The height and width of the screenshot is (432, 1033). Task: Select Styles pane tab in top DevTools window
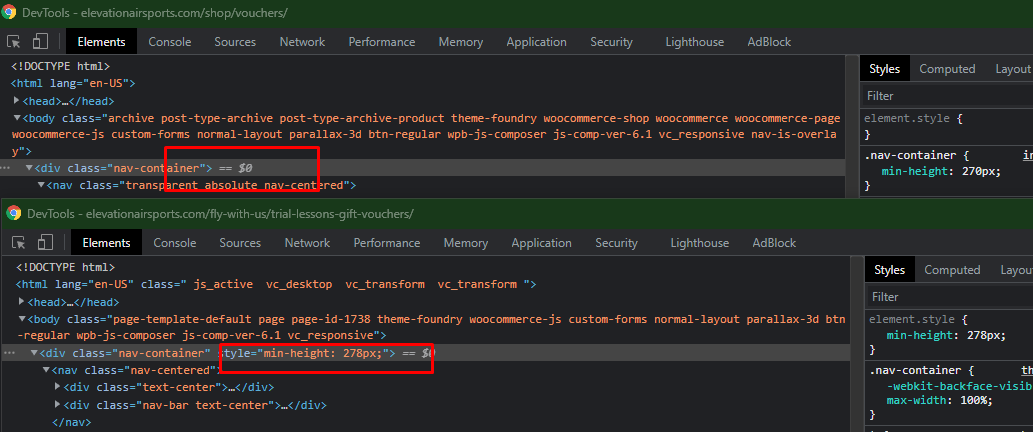click(885, 68)
